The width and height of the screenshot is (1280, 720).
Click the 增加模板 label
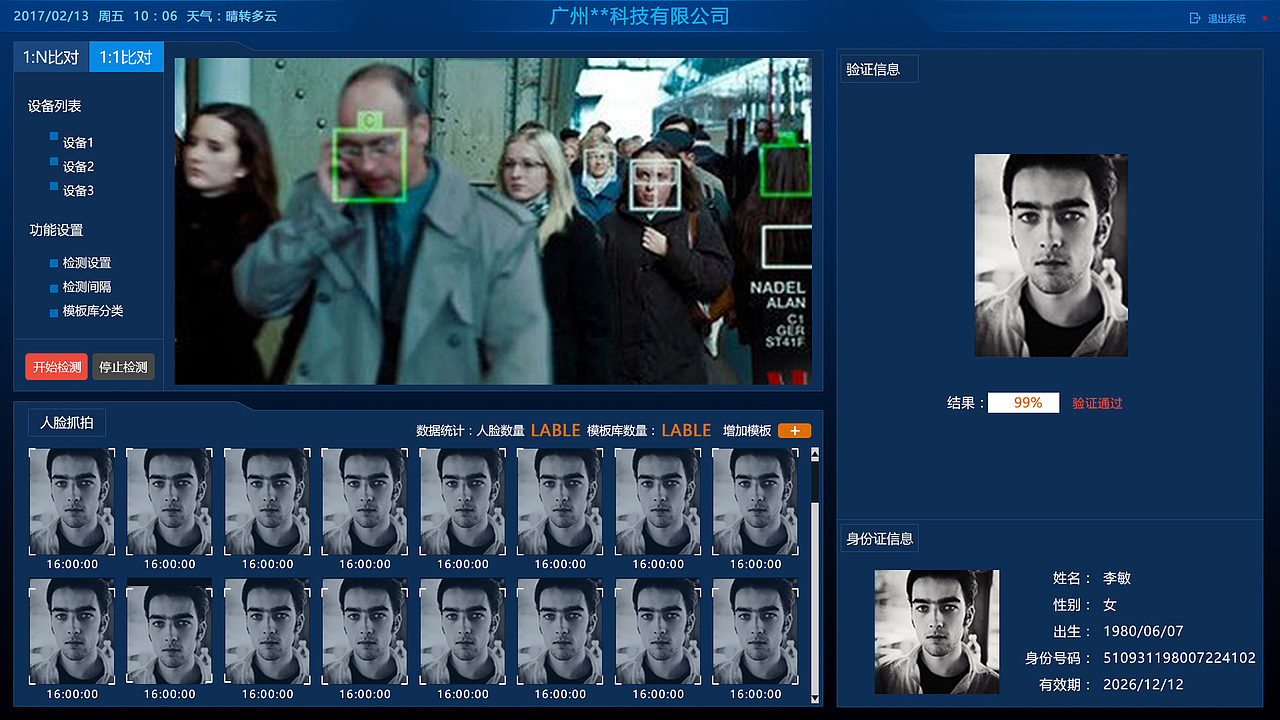point(747,431)
